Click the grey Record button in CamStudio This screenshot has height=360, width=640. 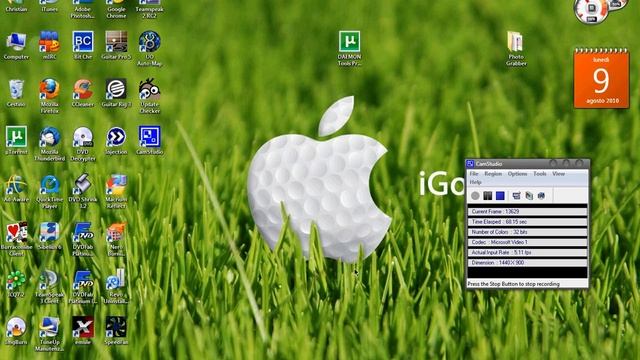coord(475,196)
